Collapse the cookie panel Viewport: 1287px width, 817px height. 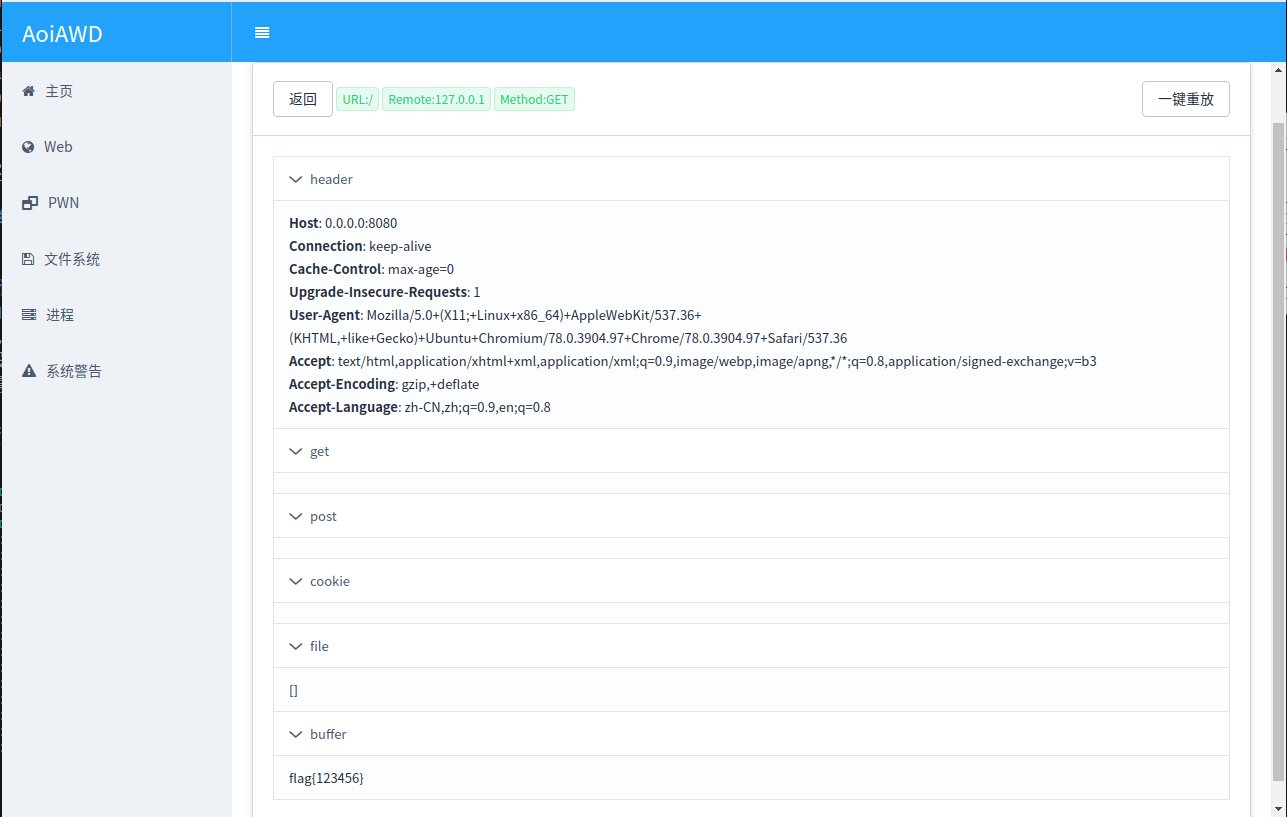[x=295, y=581]
